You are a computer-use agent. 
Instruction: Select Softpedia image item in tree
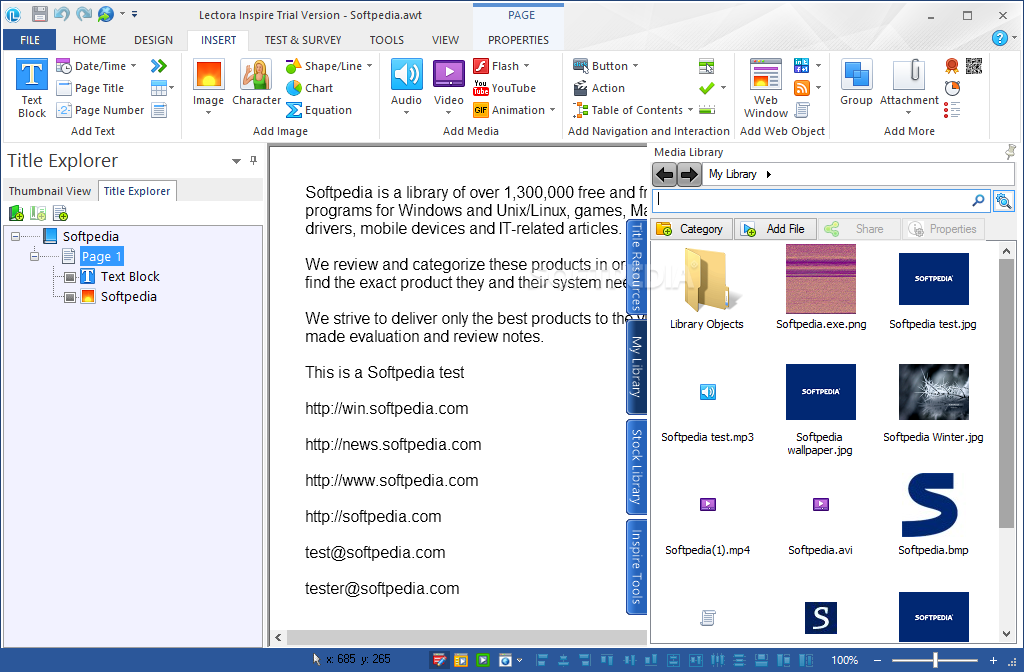click(x=129, y=296)
